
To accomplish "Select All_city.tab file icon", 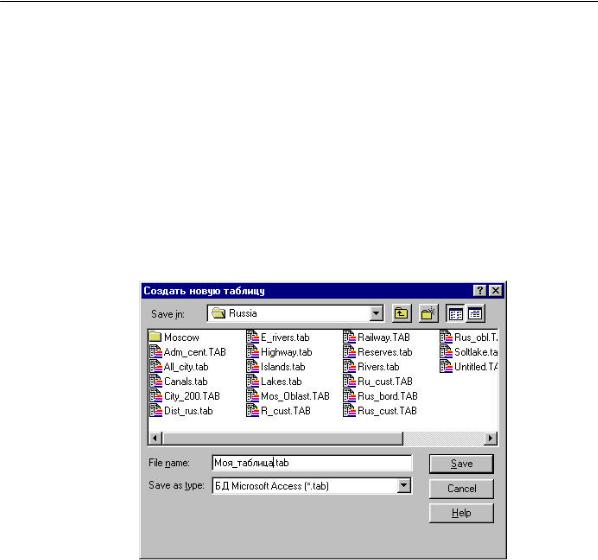I will 155,367.
